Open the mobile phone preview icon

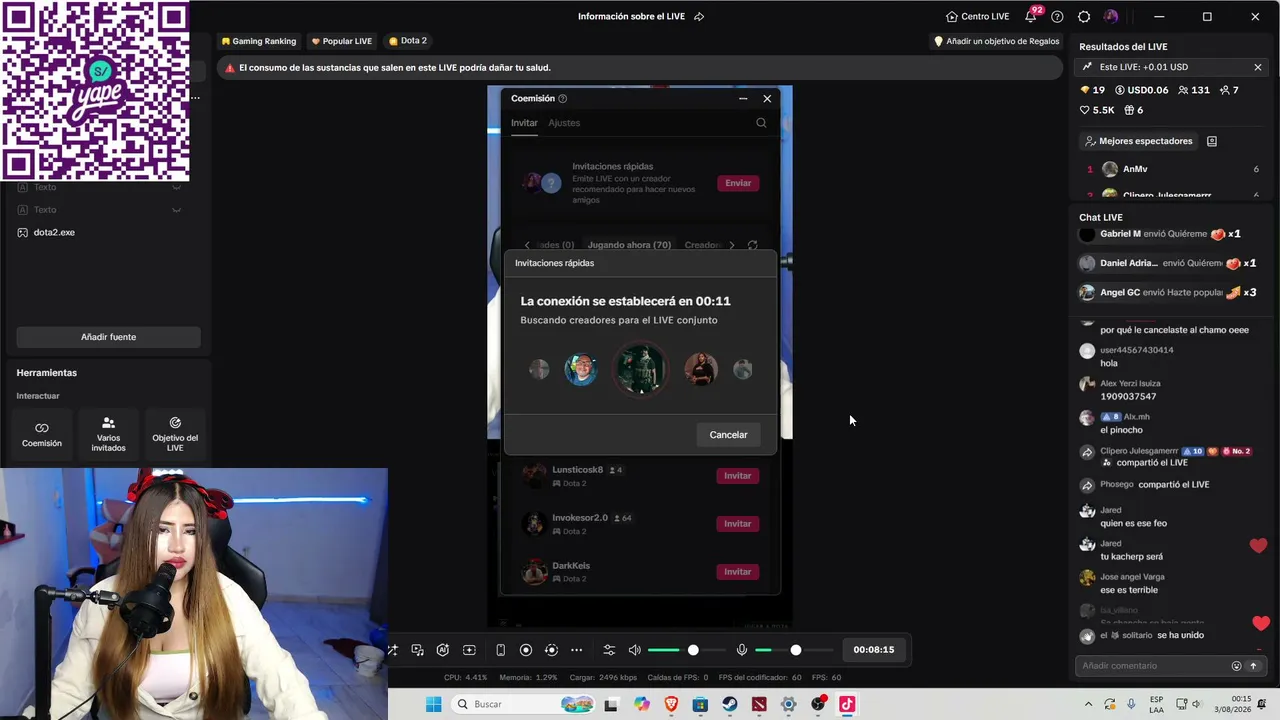coord(501,650)
